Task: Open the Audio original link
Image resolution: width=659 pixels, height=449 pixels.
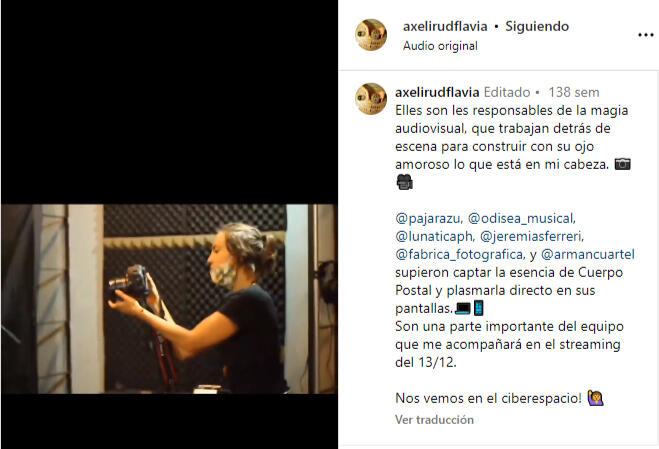Action: [440, 46]
